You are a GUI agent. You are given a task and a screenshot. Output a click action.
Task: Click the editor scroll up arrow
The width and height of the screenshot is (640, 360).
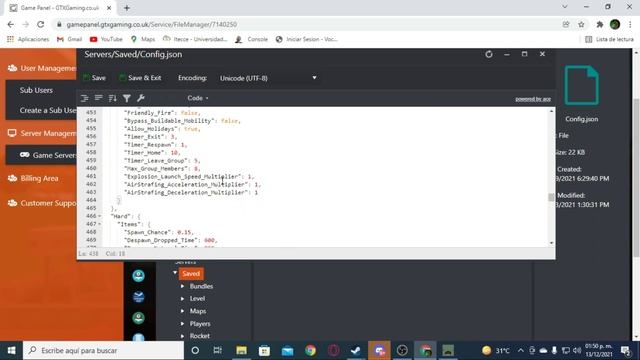[551, 111]
